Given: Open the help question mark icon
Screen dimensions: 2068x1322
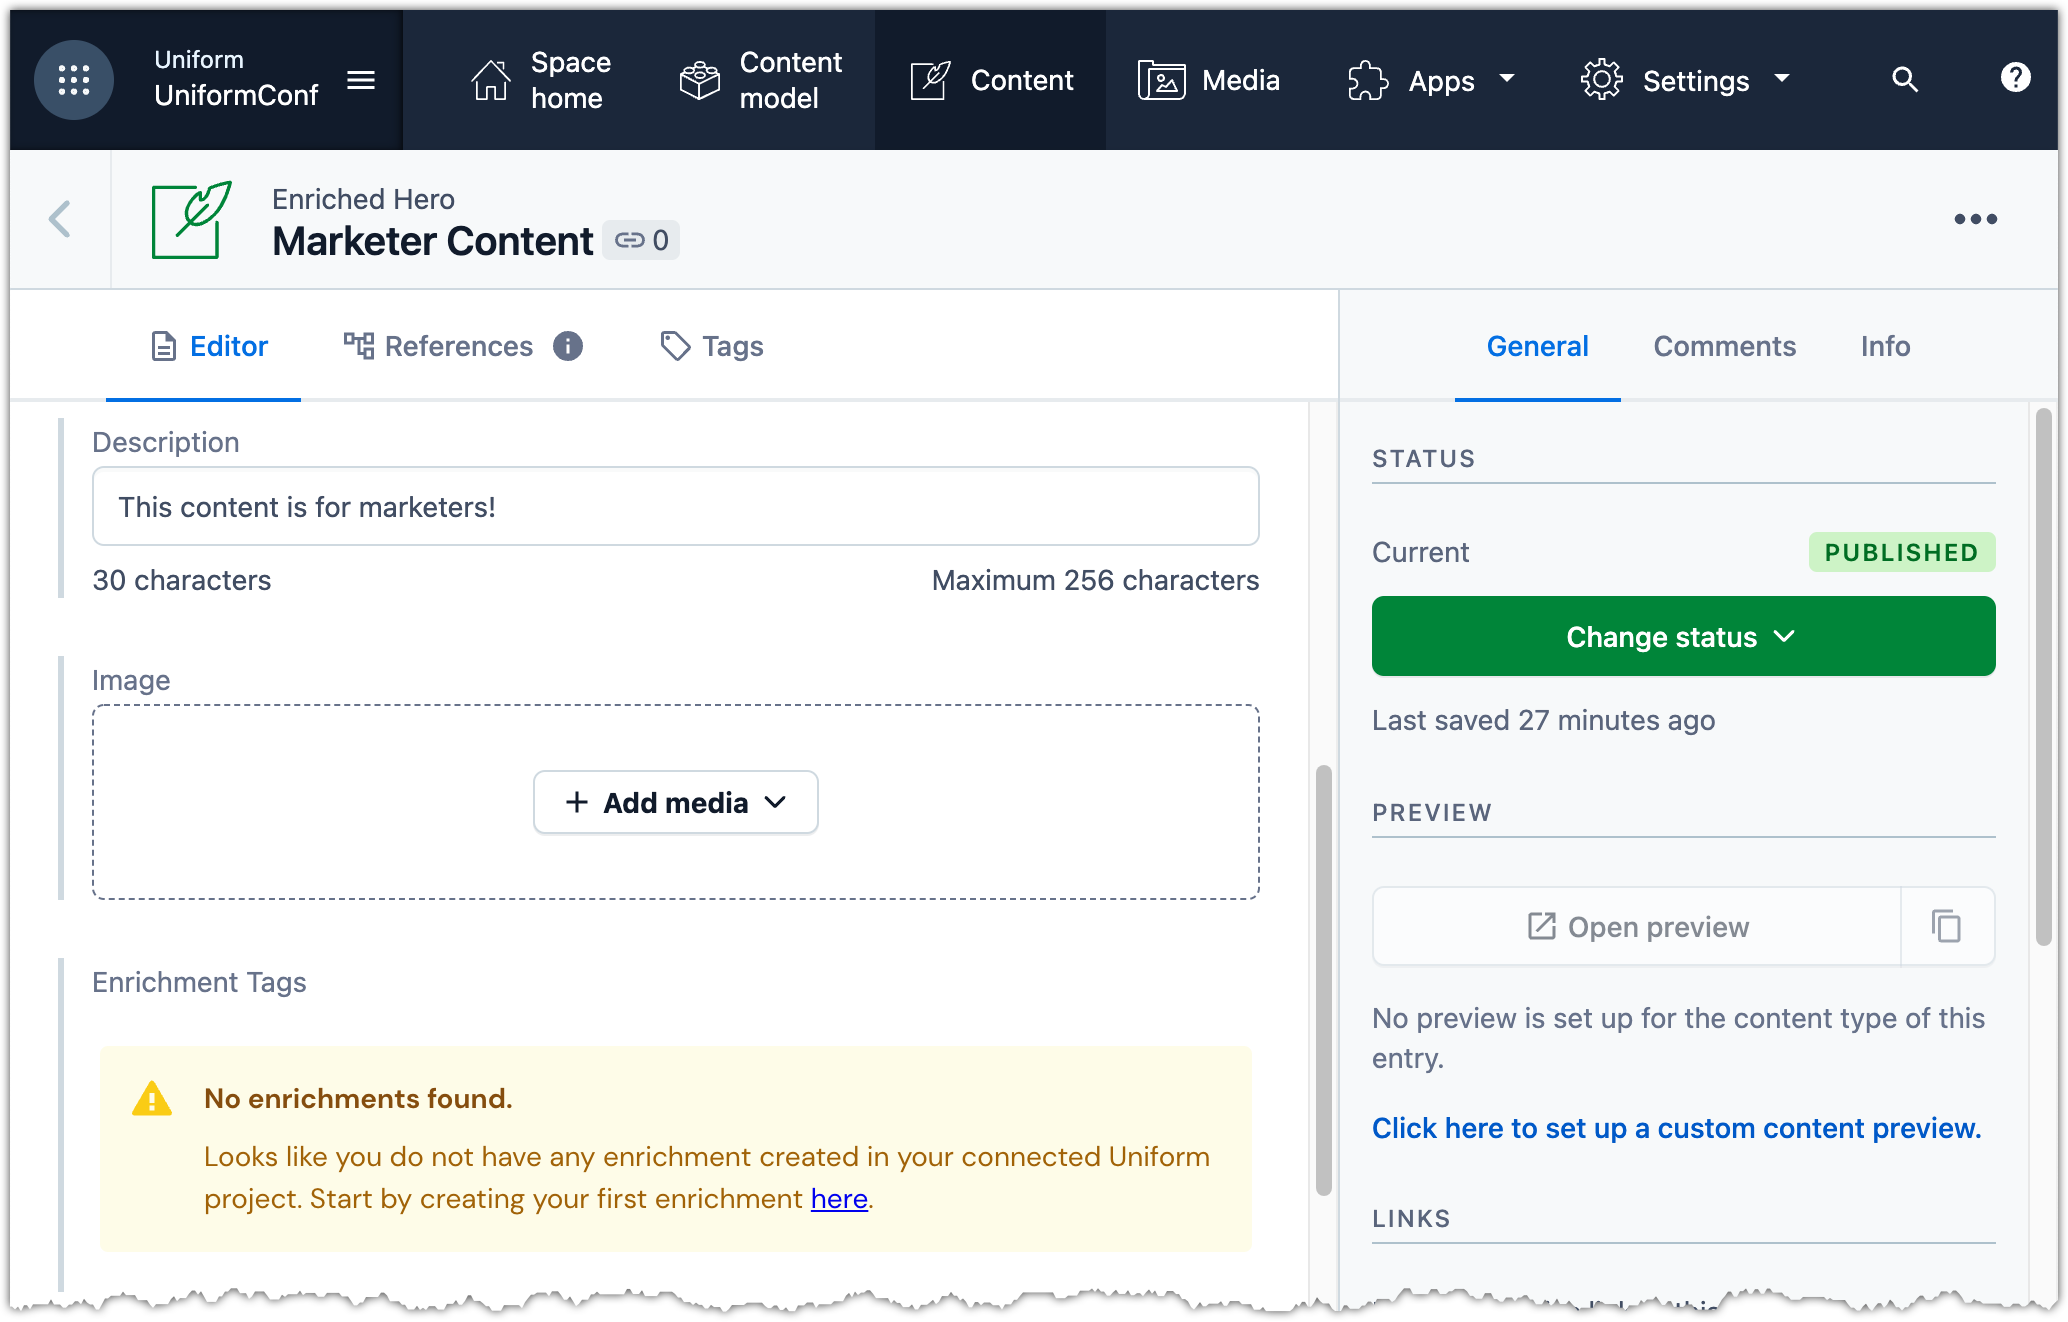Looking at the screenshot, I should (x=2015, y=78).
